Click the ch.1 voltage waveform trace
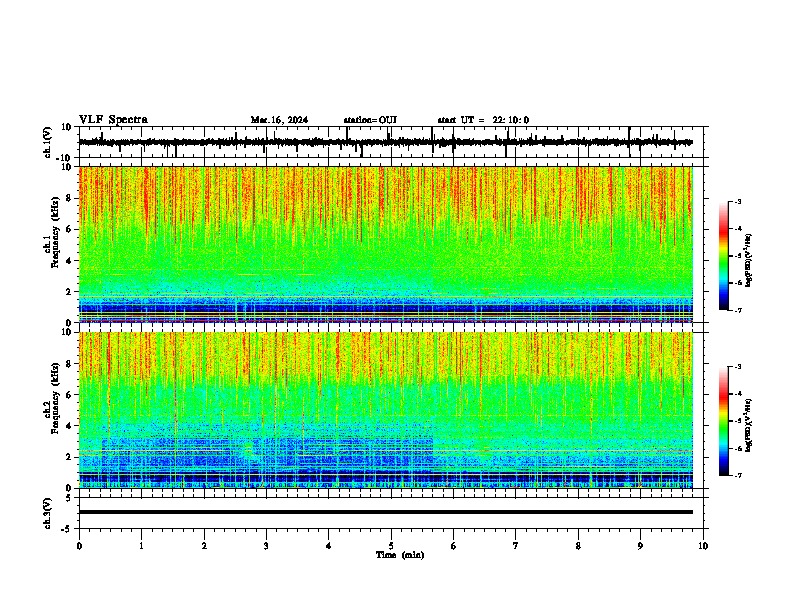Viewport: 792px width, 612px height. 385,142
